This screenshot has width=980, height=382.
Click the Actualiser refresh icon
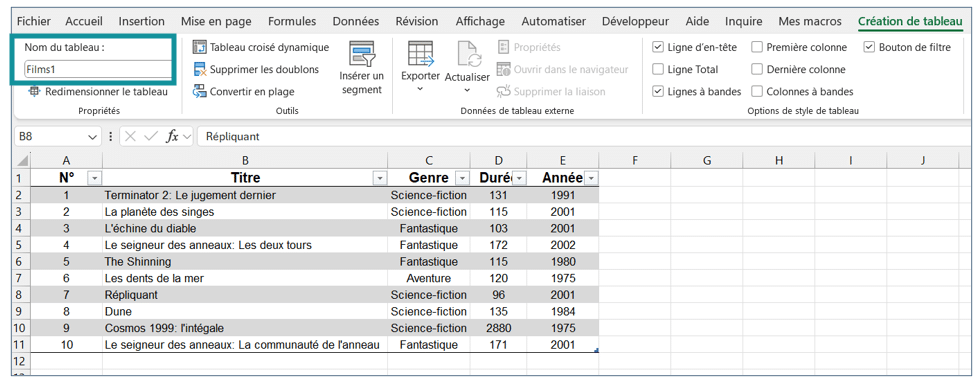pos(467,54)
